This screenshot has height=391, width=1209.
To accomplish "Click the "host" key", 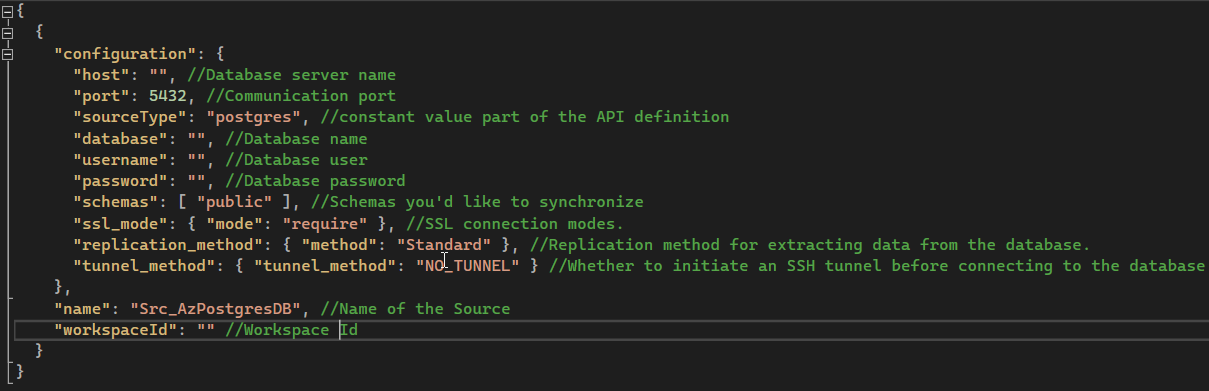I will coord(102,75).
